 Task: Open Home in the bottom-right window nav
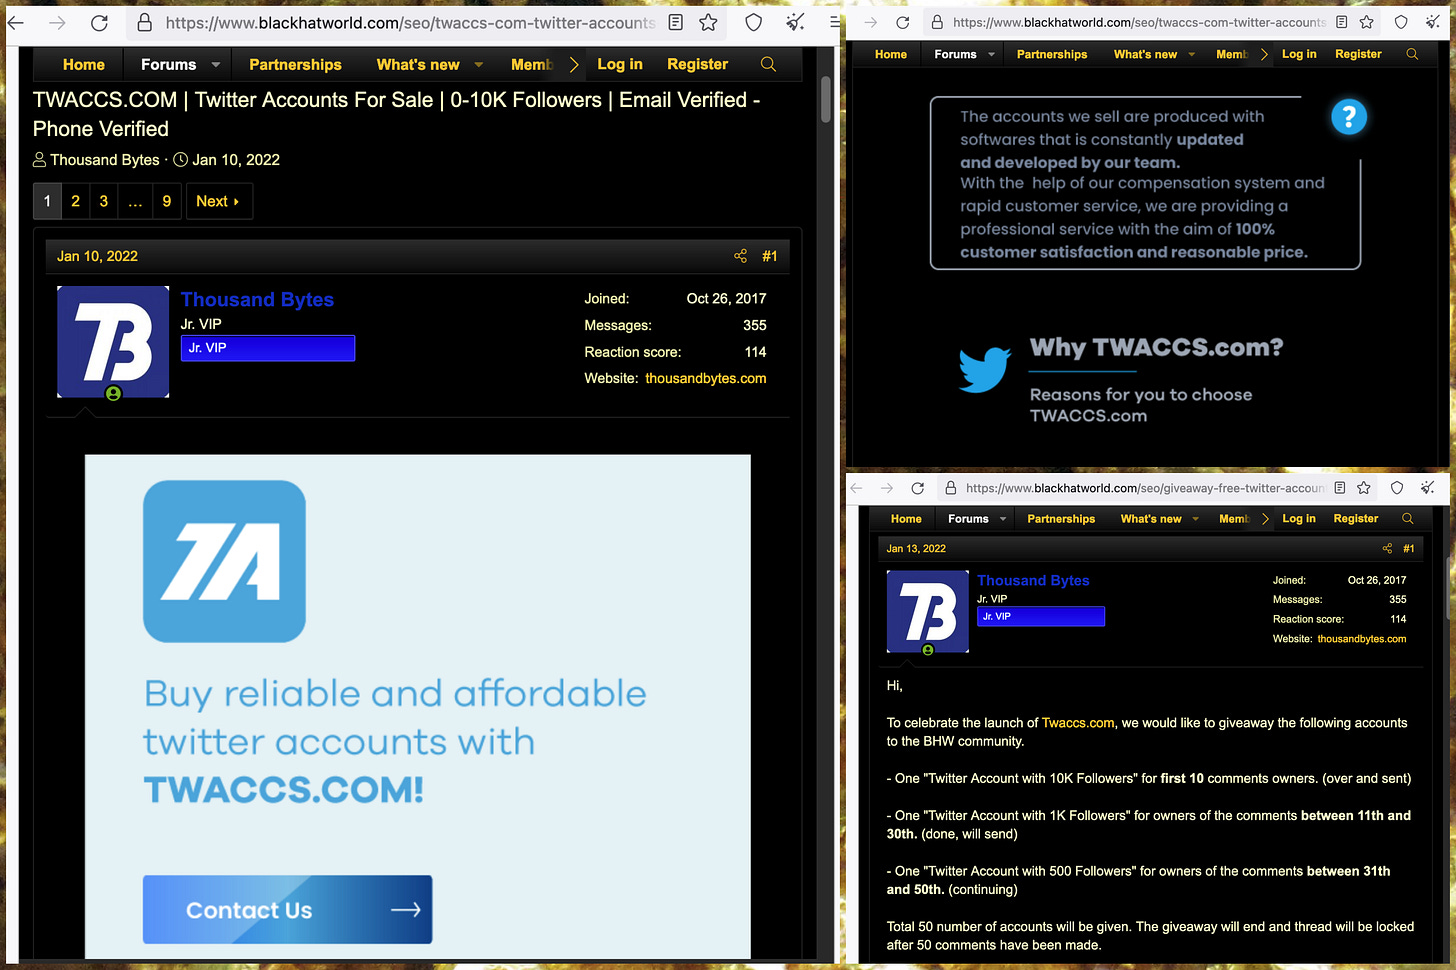906,518
